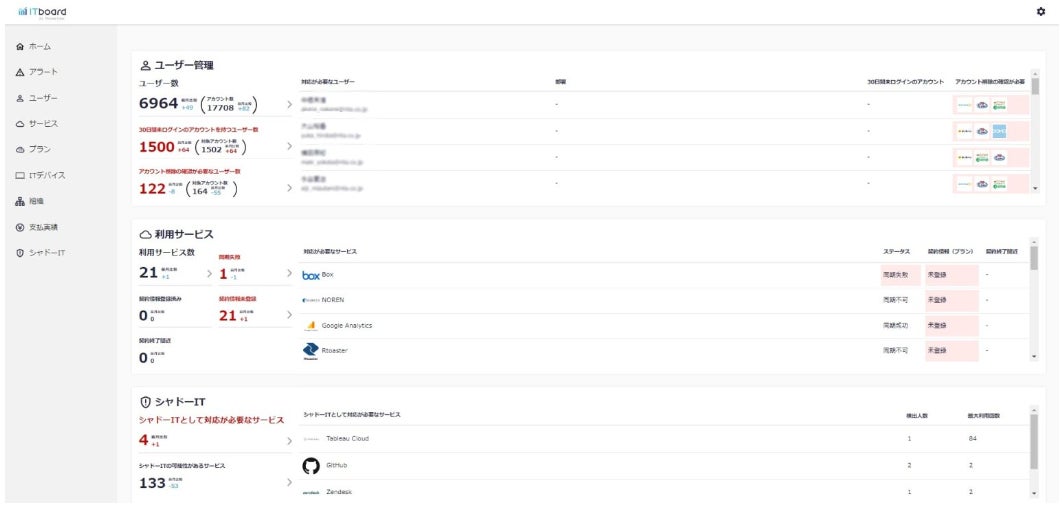Click the Tableau Cloud logo
The height and width of the screenshot is (508, 1062).
point(311,439)
